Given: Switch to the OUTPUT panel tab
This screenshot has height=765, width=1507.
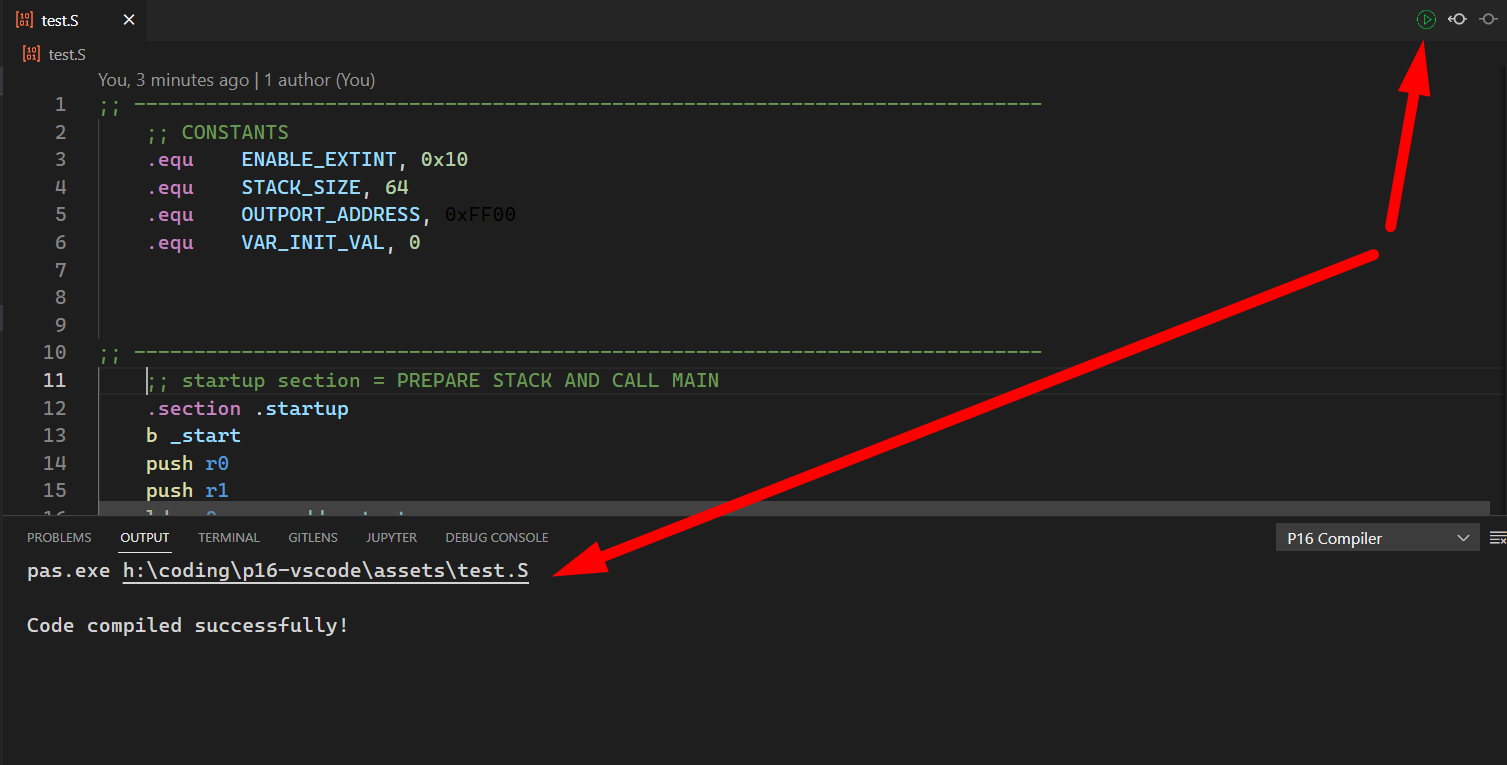Looking at the screenshot, I should [x=145, y=538].
